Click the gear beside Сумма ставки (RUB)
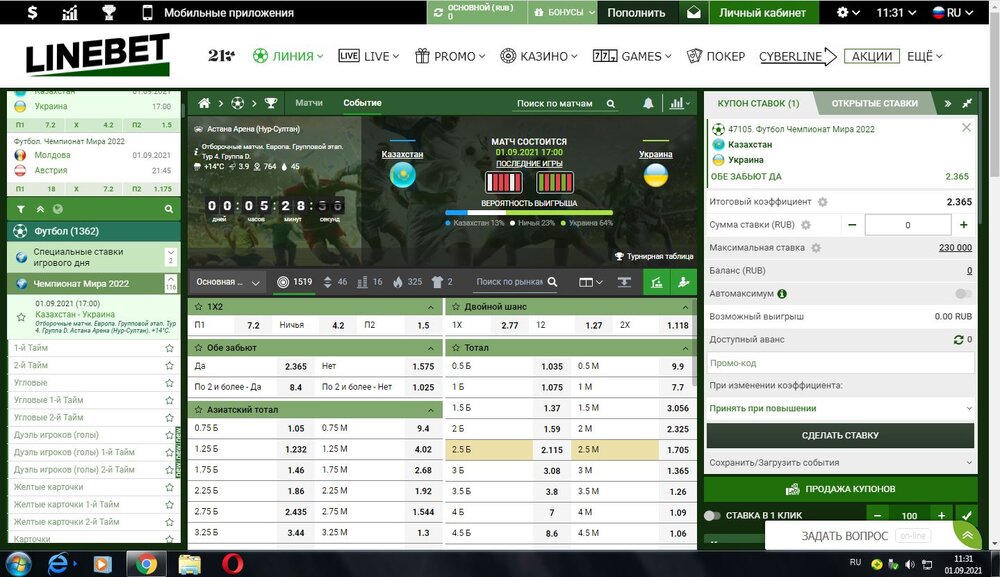 tap(806, 225)
